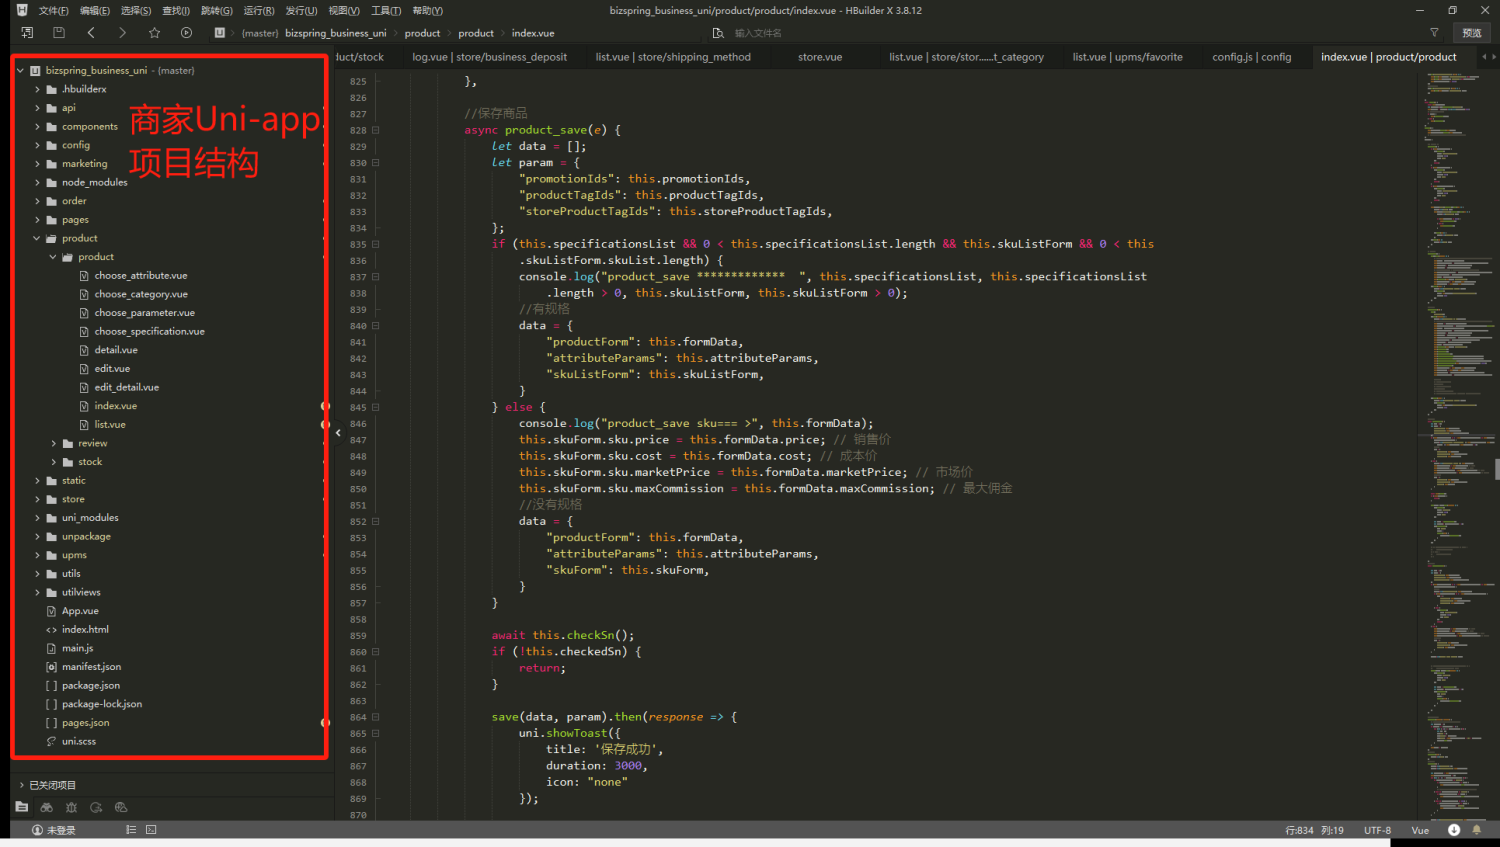
Task: Open the debug bug panel icon
Action: (x=71, y=807)
